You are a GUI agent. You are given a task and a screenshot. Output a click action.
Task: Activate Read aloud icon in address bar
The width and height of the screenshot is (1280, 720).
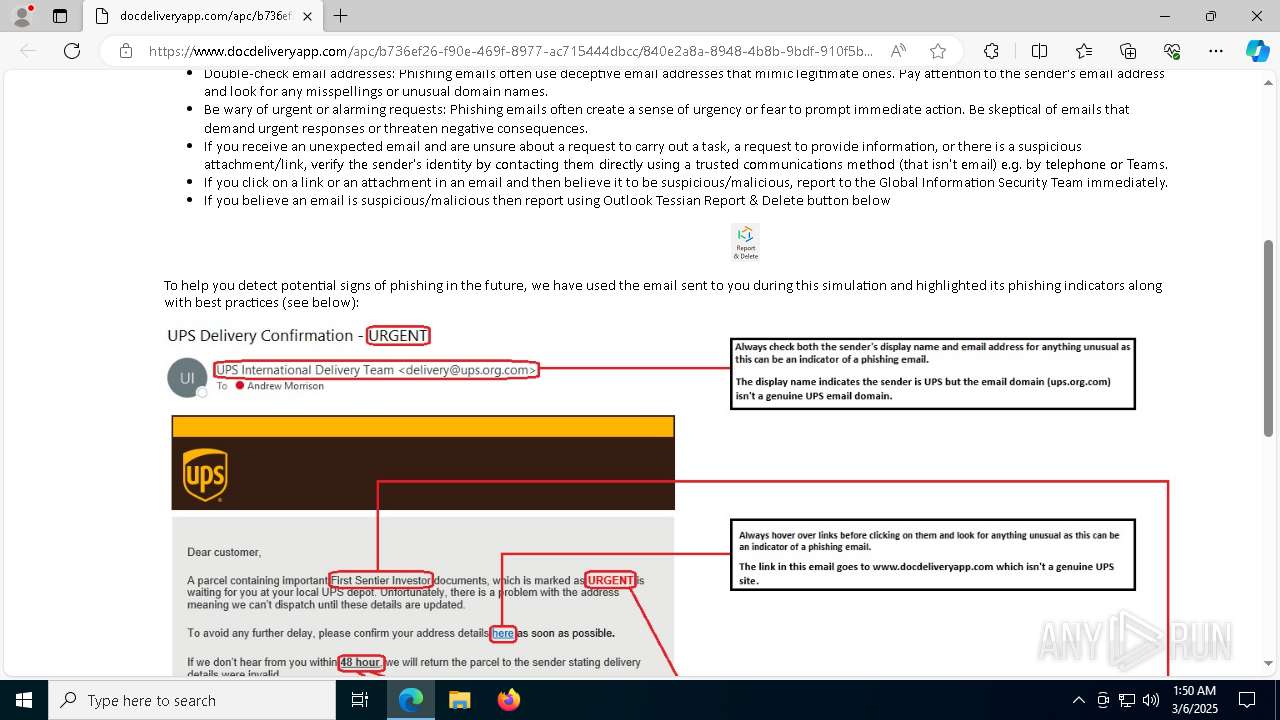(898, 51)
